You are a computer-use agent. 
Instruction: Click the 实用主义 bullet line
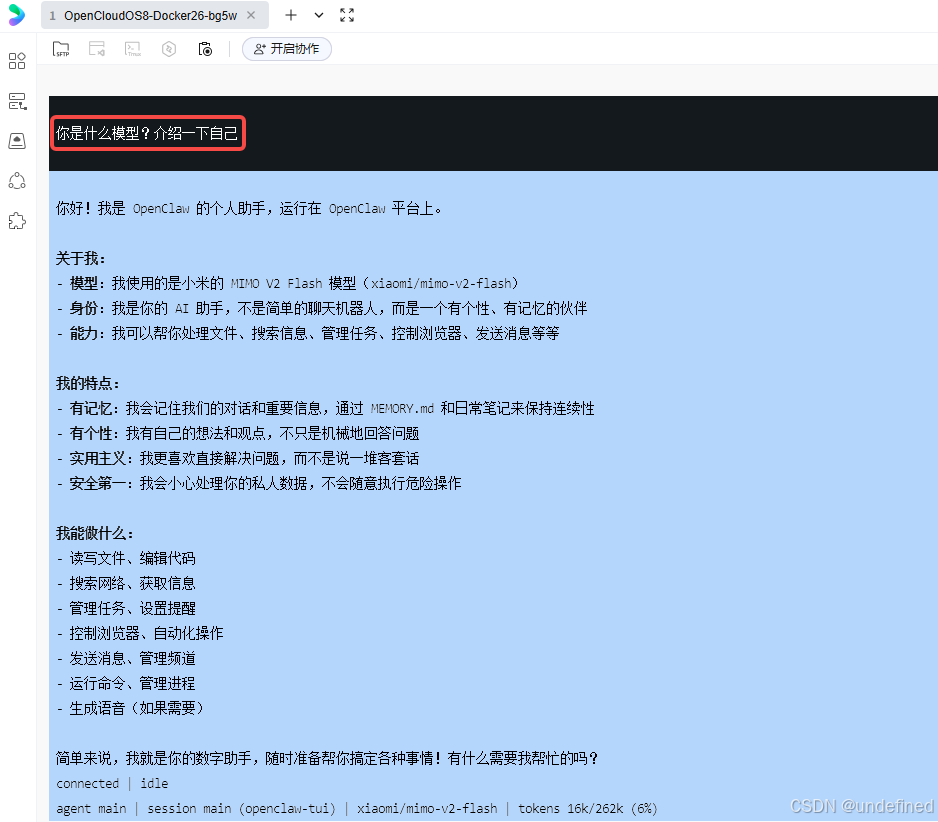[238, 459]
